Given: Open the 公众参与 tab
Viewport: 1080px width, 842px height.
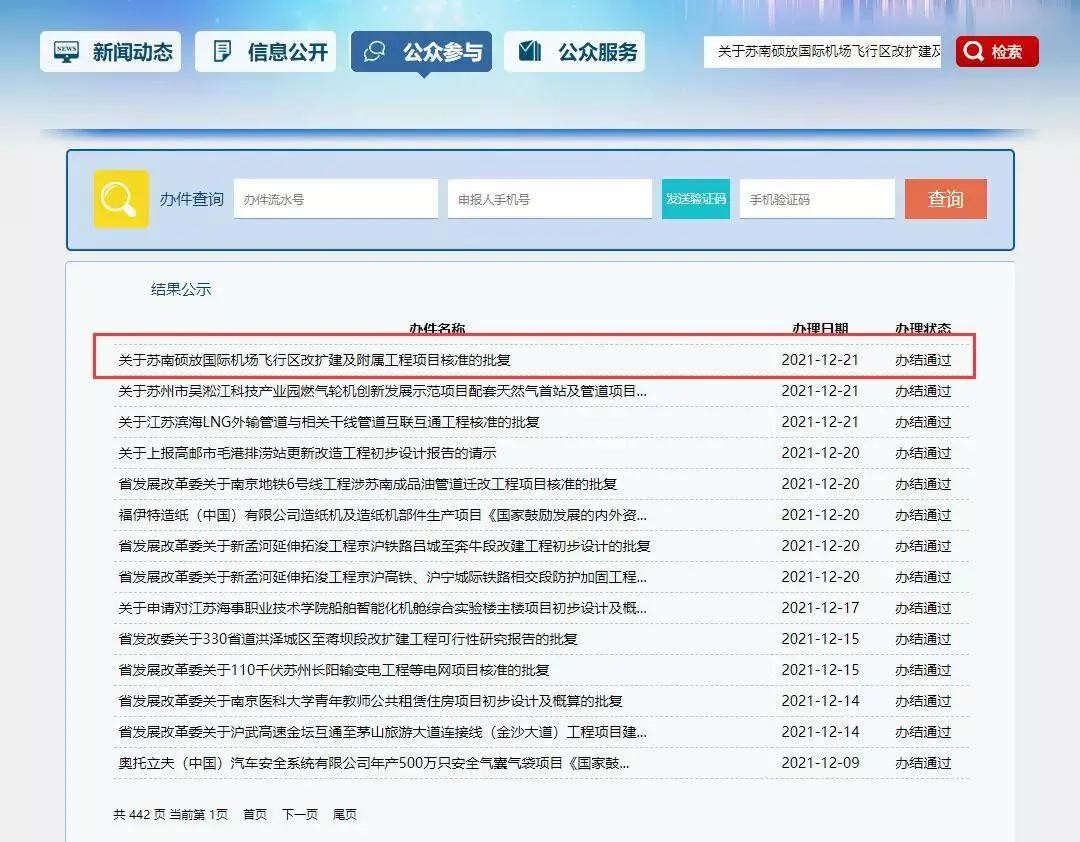Looking at the screenshot, I should pos(421,52).
